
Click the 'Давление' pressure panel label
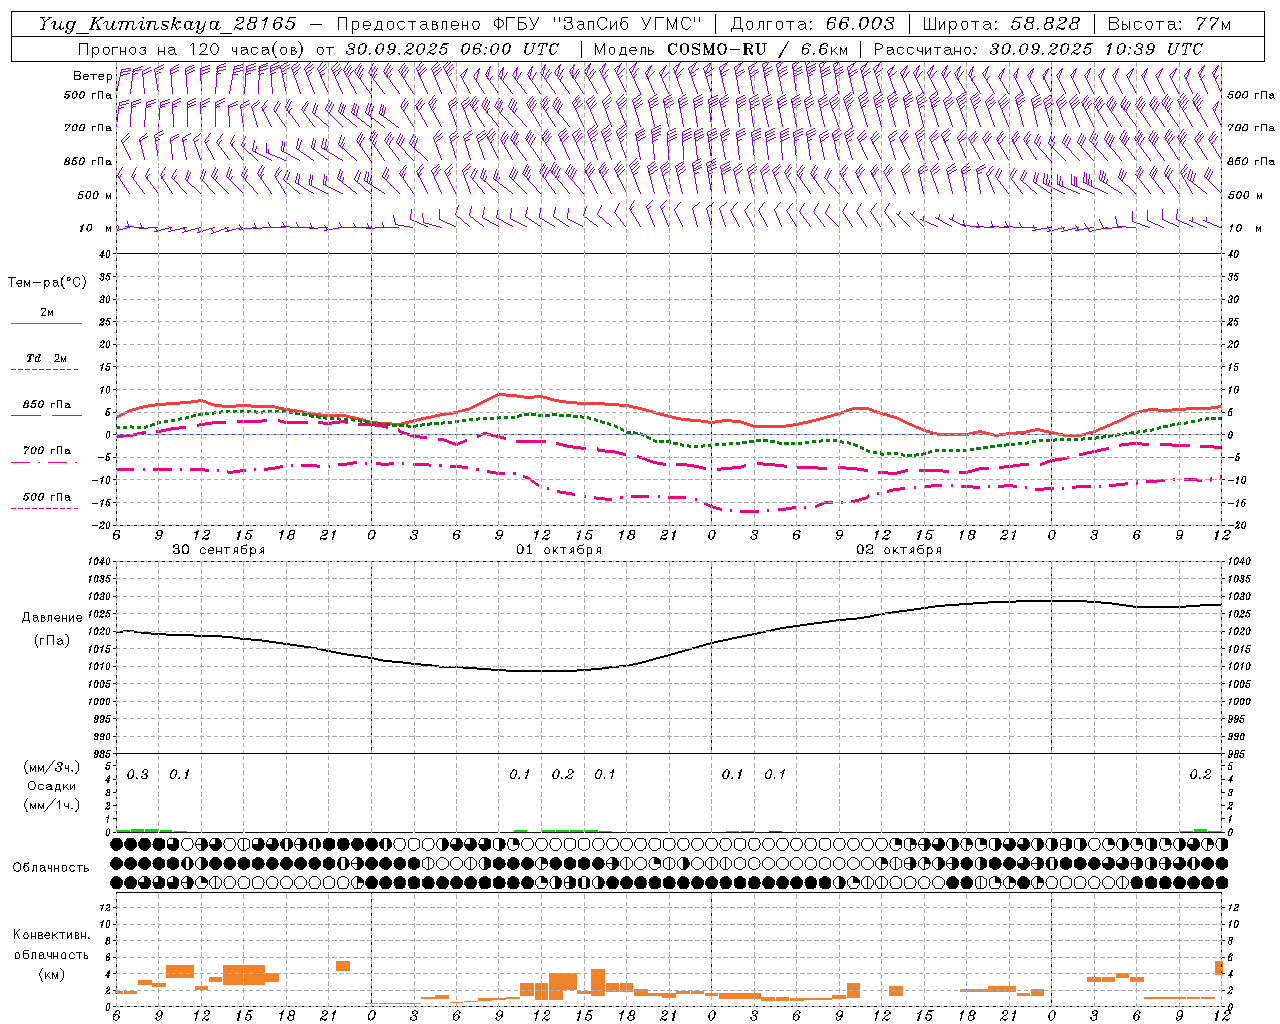(52, 618)
